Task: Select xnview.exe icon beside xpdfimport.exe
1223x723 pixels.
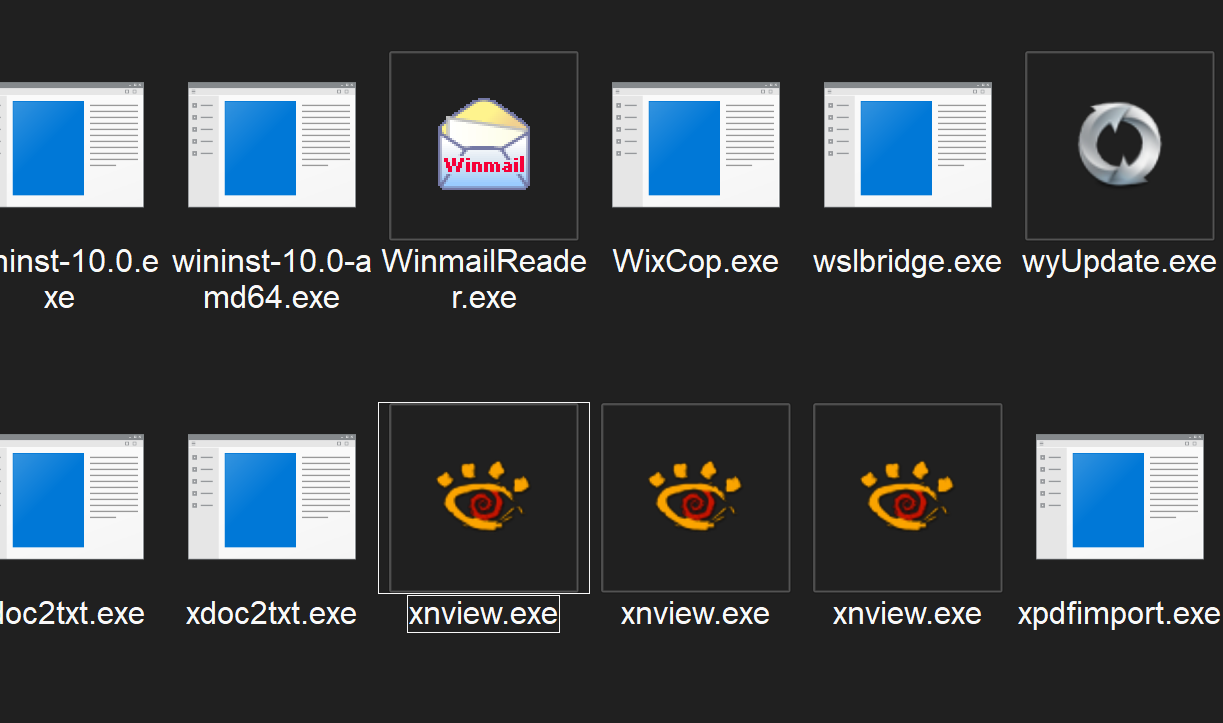Action: (x=907, y=497)
